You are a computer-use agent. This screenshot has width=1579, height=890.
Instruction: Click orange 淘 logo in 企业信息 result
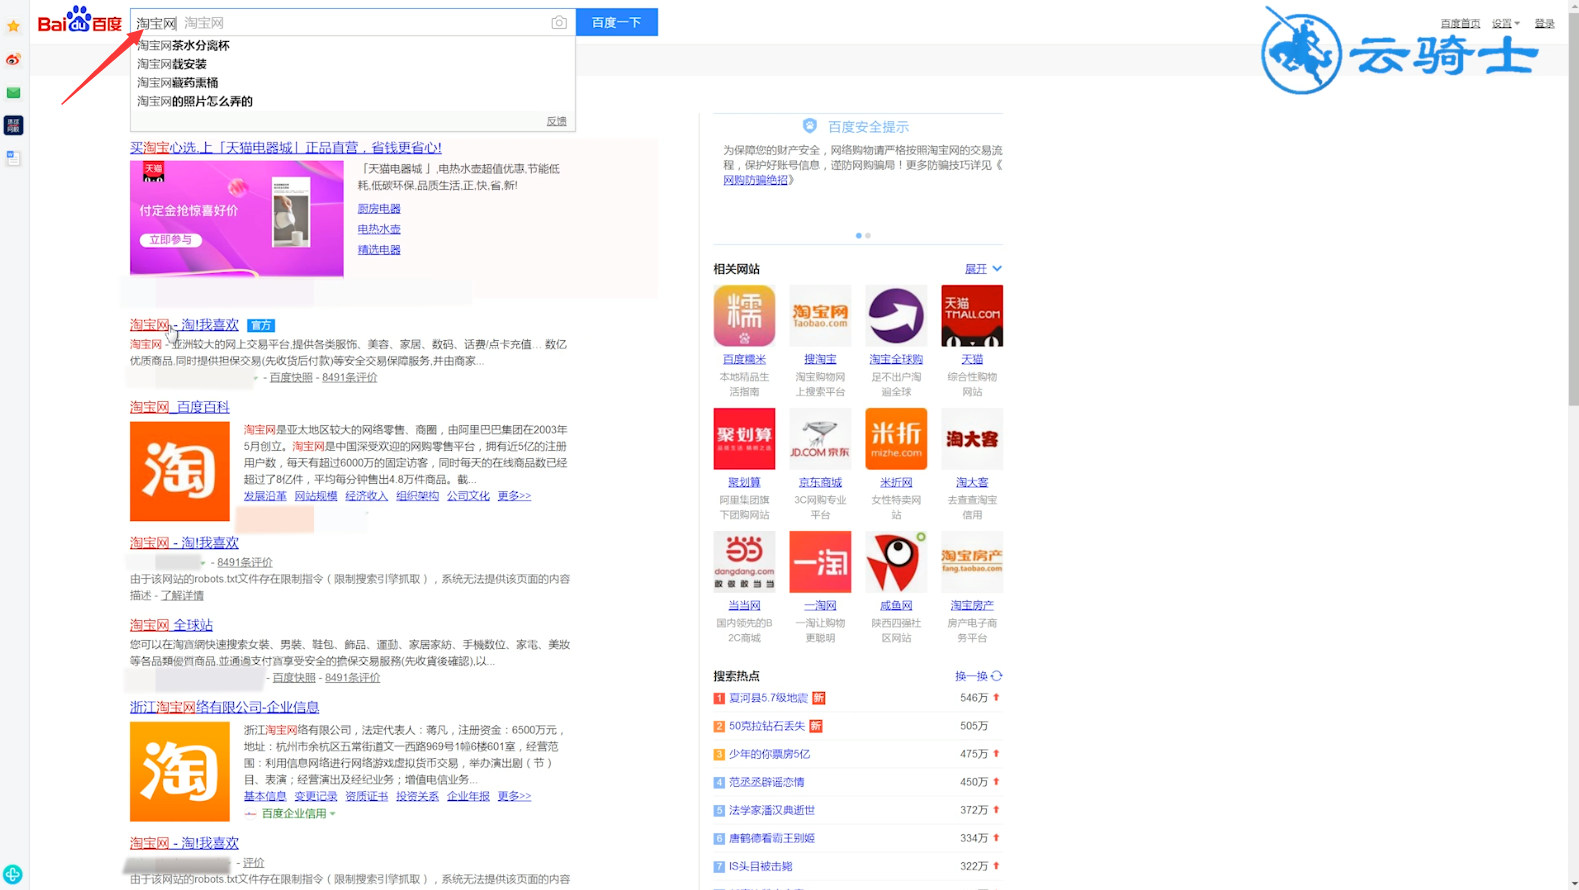(180, 772)
